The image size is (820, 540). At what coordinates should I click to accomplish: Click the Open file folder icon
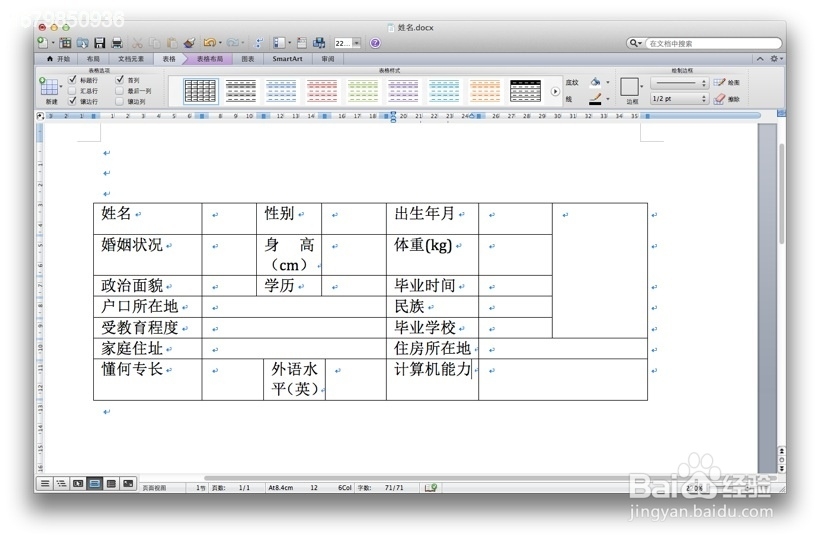[x=83, y=43]
